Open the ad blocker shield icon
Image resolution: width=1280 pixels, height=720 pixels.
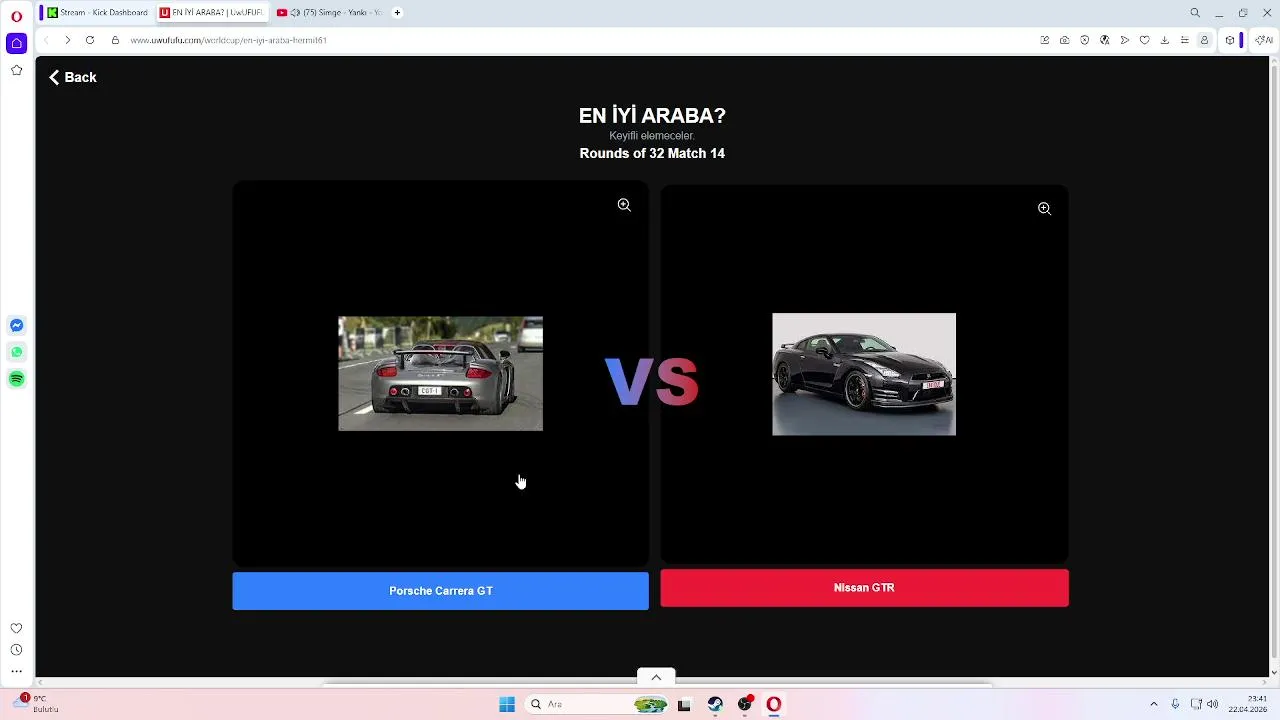1085,40
